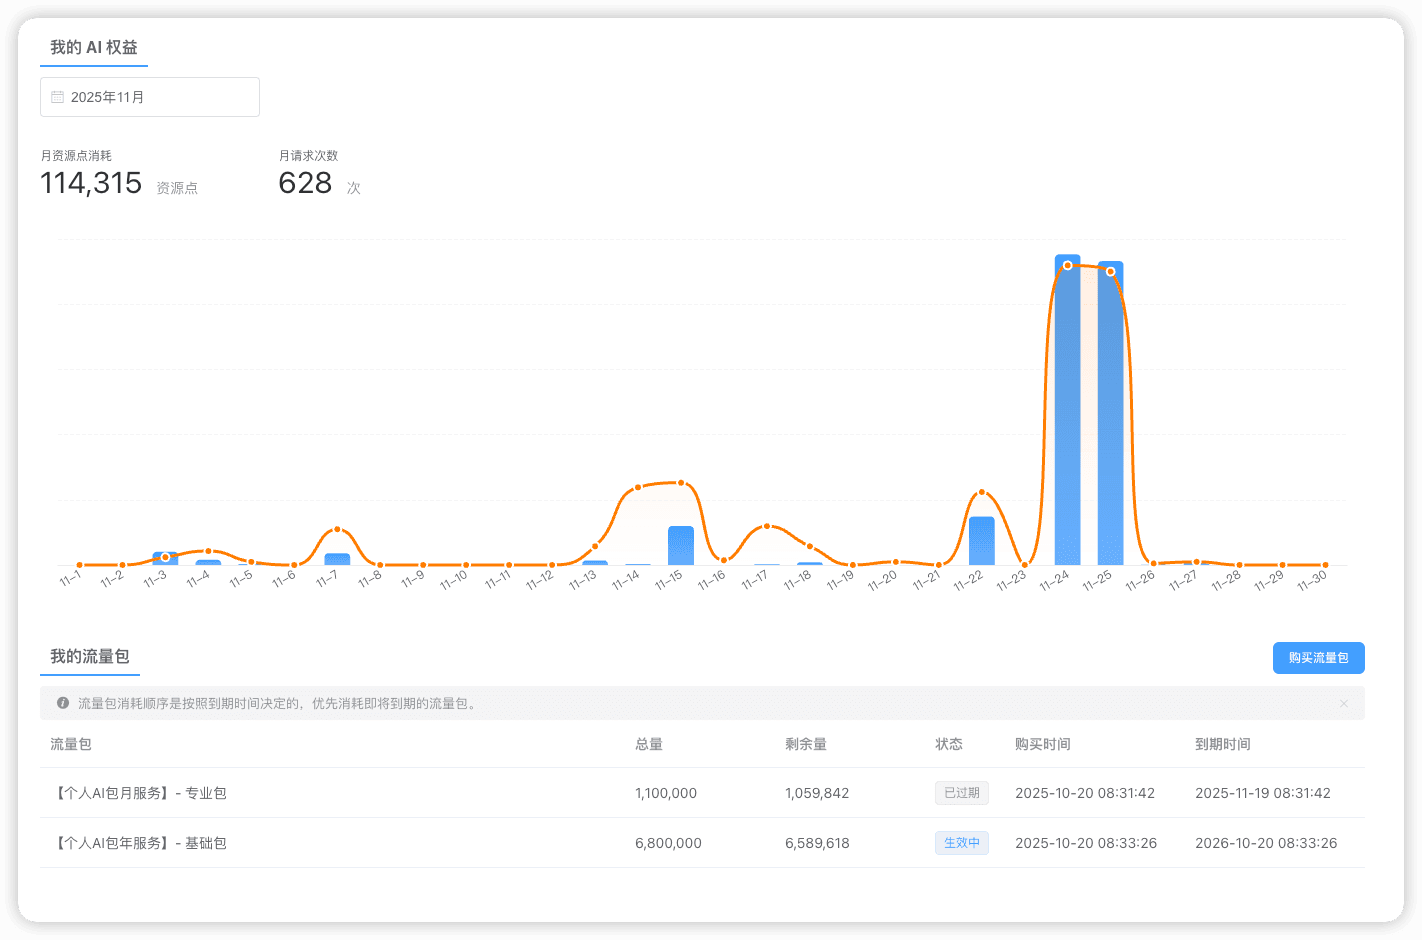Click the 114,315 monthly resource points value

click(91, 183)
